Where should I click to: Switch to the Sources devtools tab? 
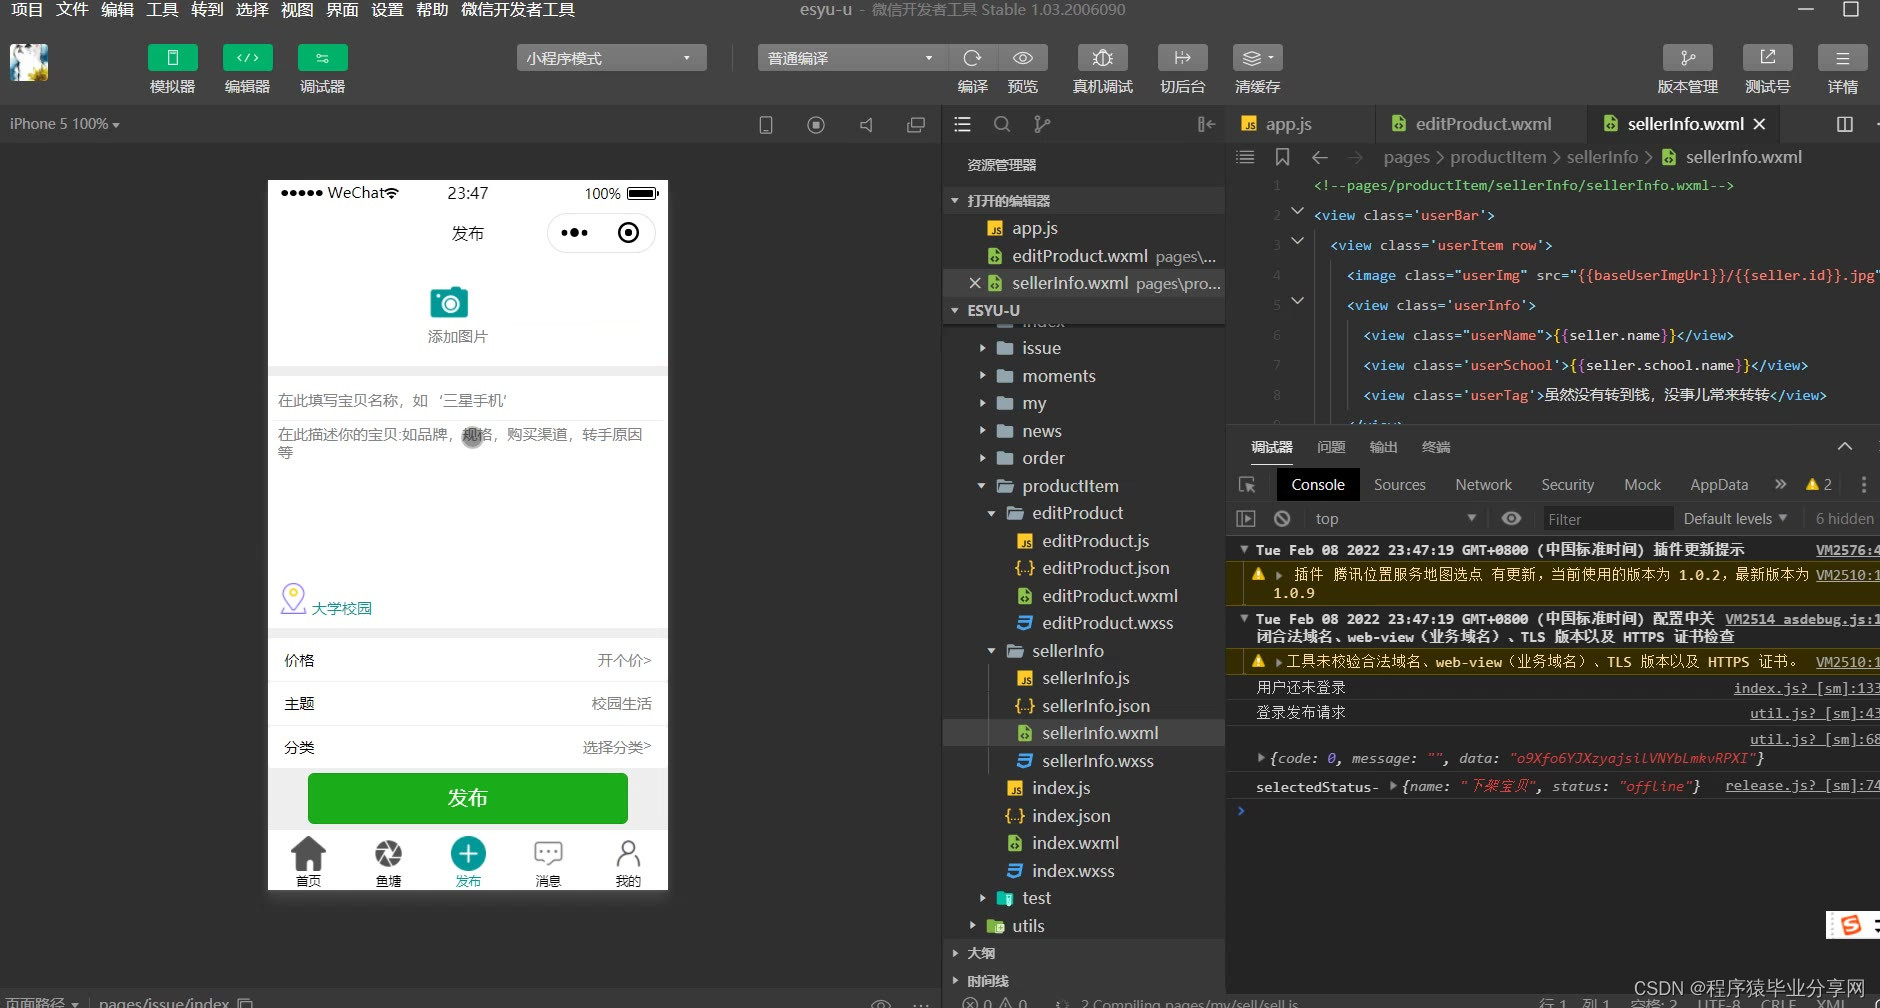click(1399, 485)
